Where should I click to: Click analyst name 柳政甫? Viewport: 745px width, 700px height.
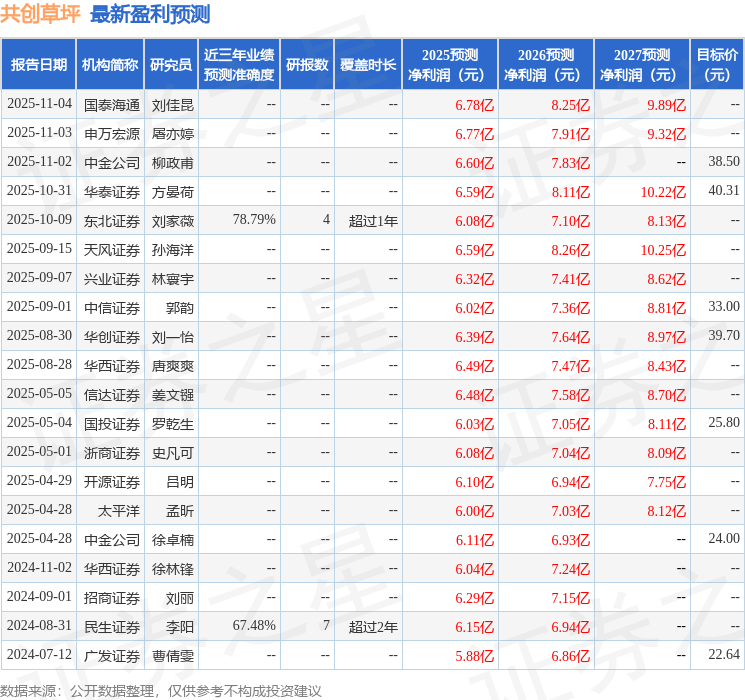pos(173,163)
